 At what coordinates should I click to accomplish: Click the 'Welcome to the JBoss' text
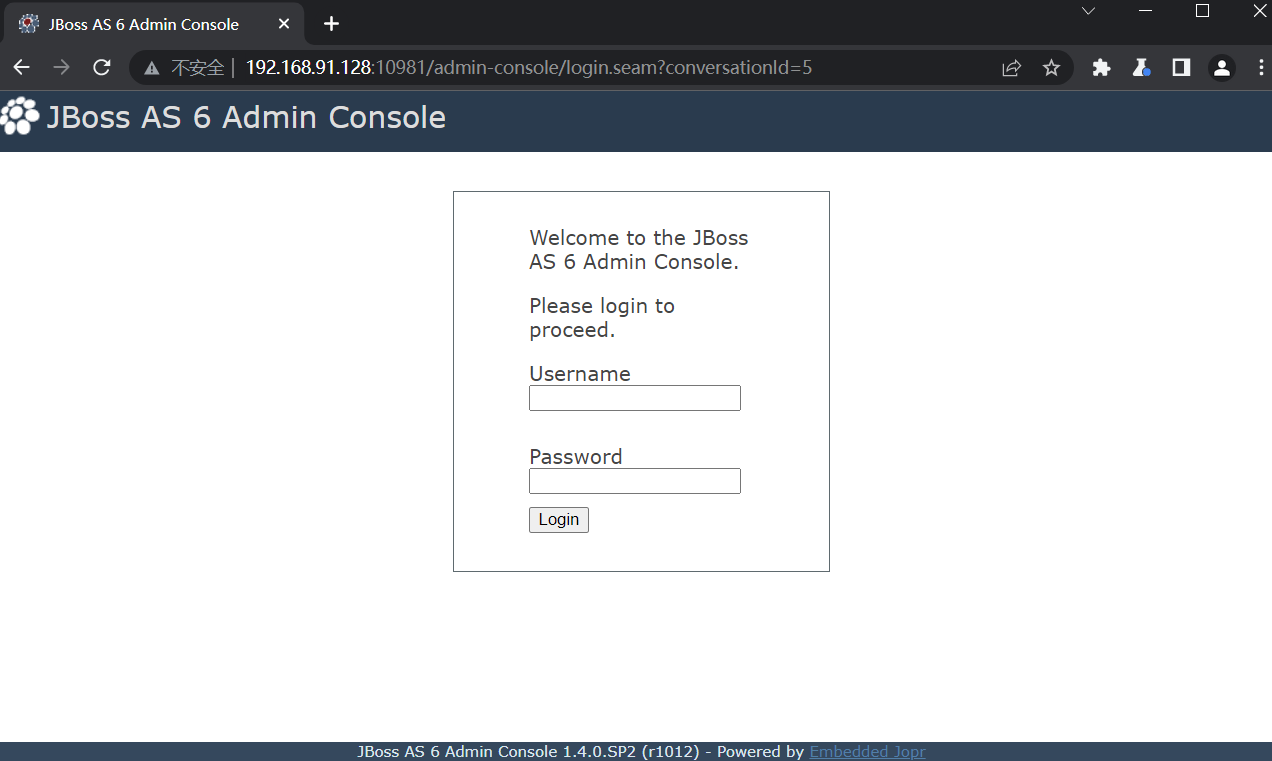639,238
